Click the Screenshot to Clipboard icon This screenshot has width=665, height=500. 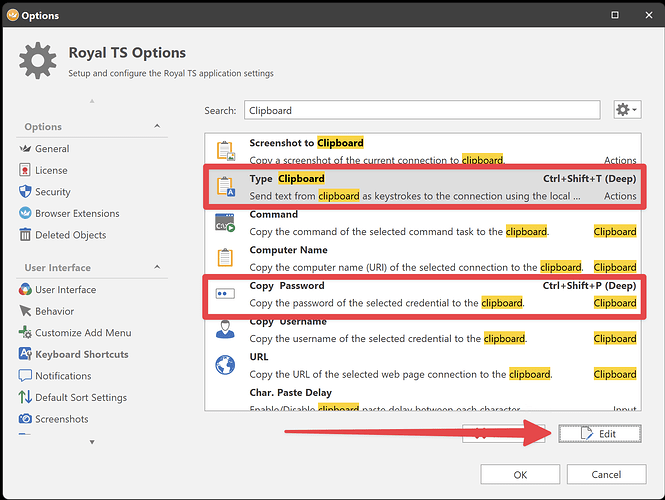[226, 151]
